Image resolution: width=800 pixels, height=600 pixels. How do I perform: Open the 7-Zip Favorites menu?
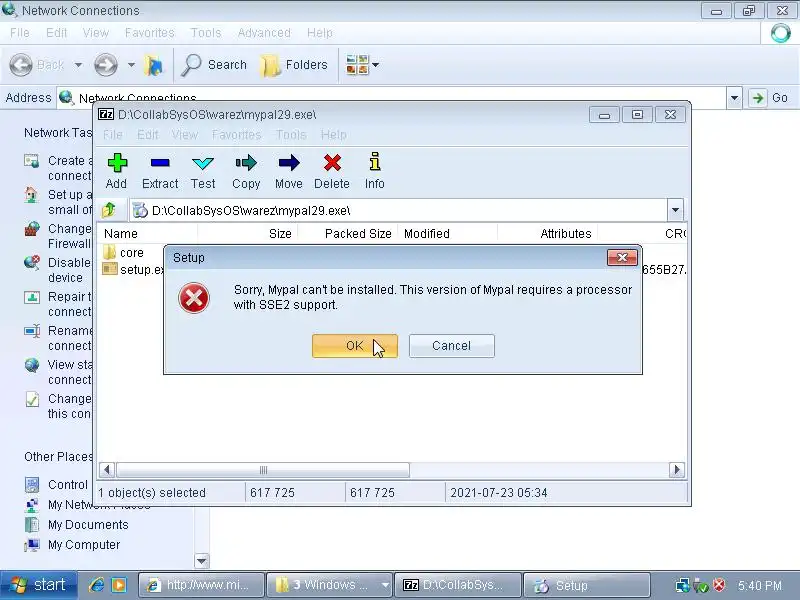[236, 135]
